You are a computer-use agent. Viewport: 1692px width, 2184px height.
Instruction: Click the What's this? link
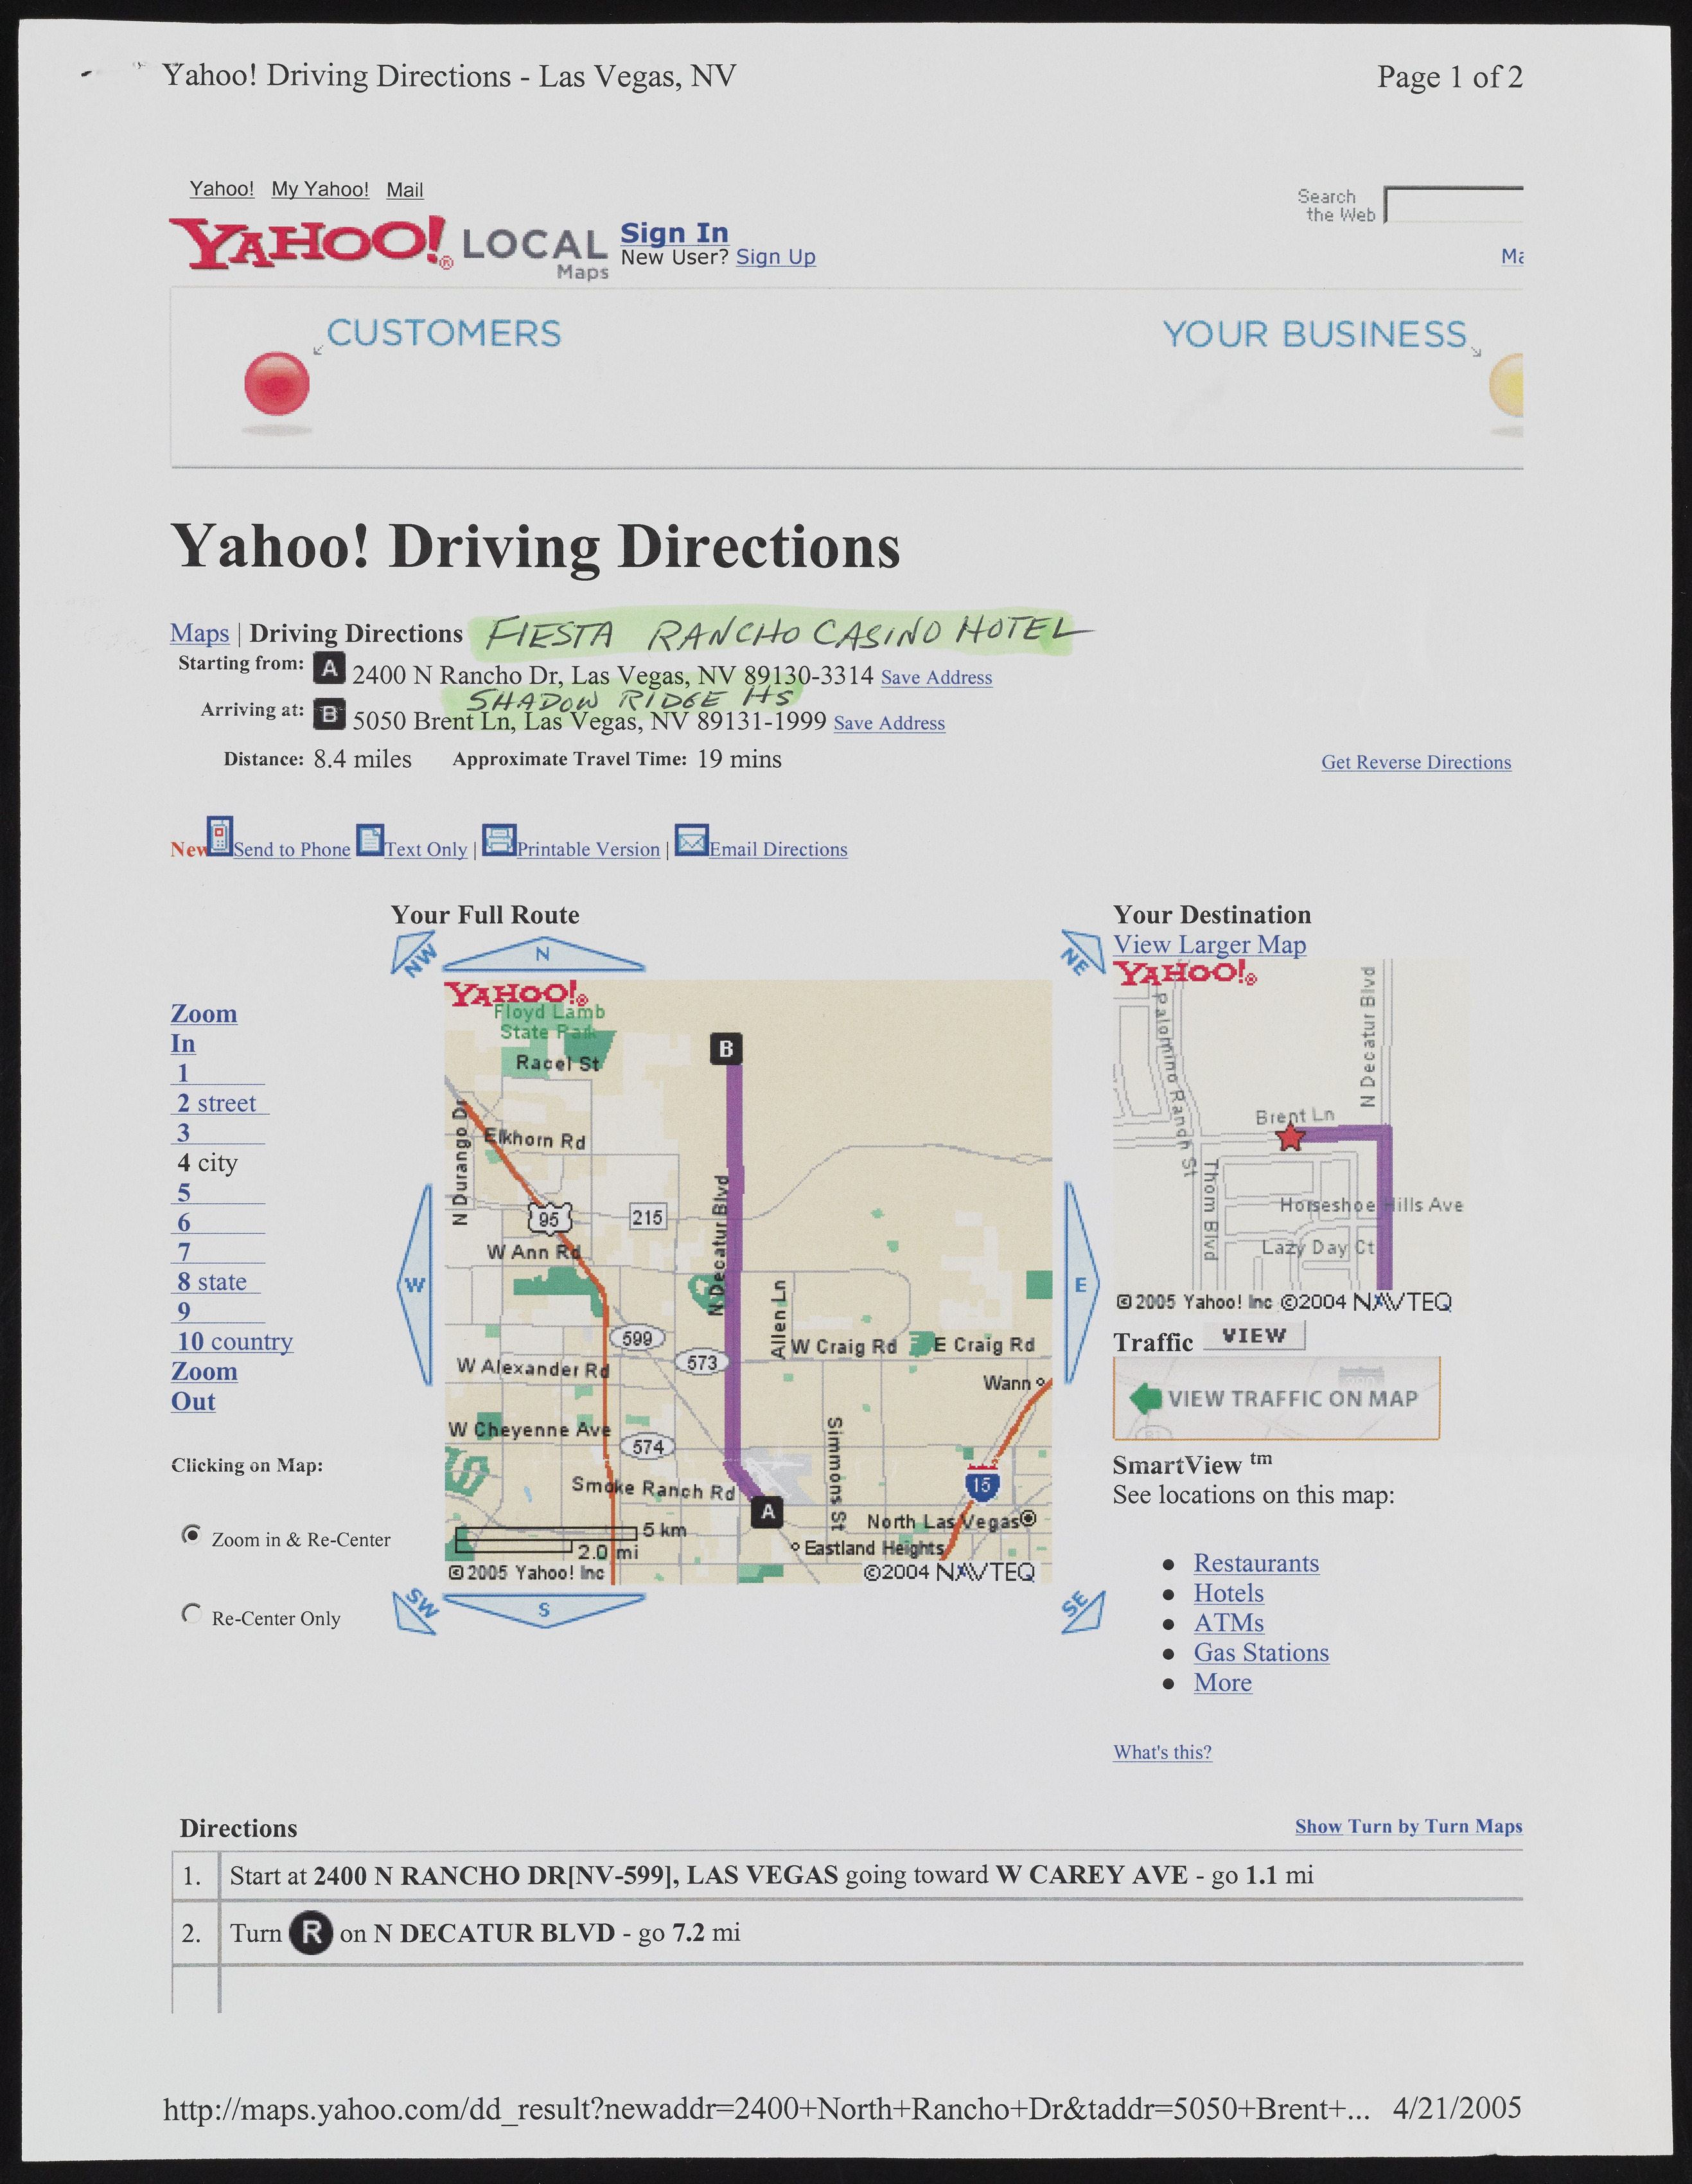click(x=1163, y=1752)
